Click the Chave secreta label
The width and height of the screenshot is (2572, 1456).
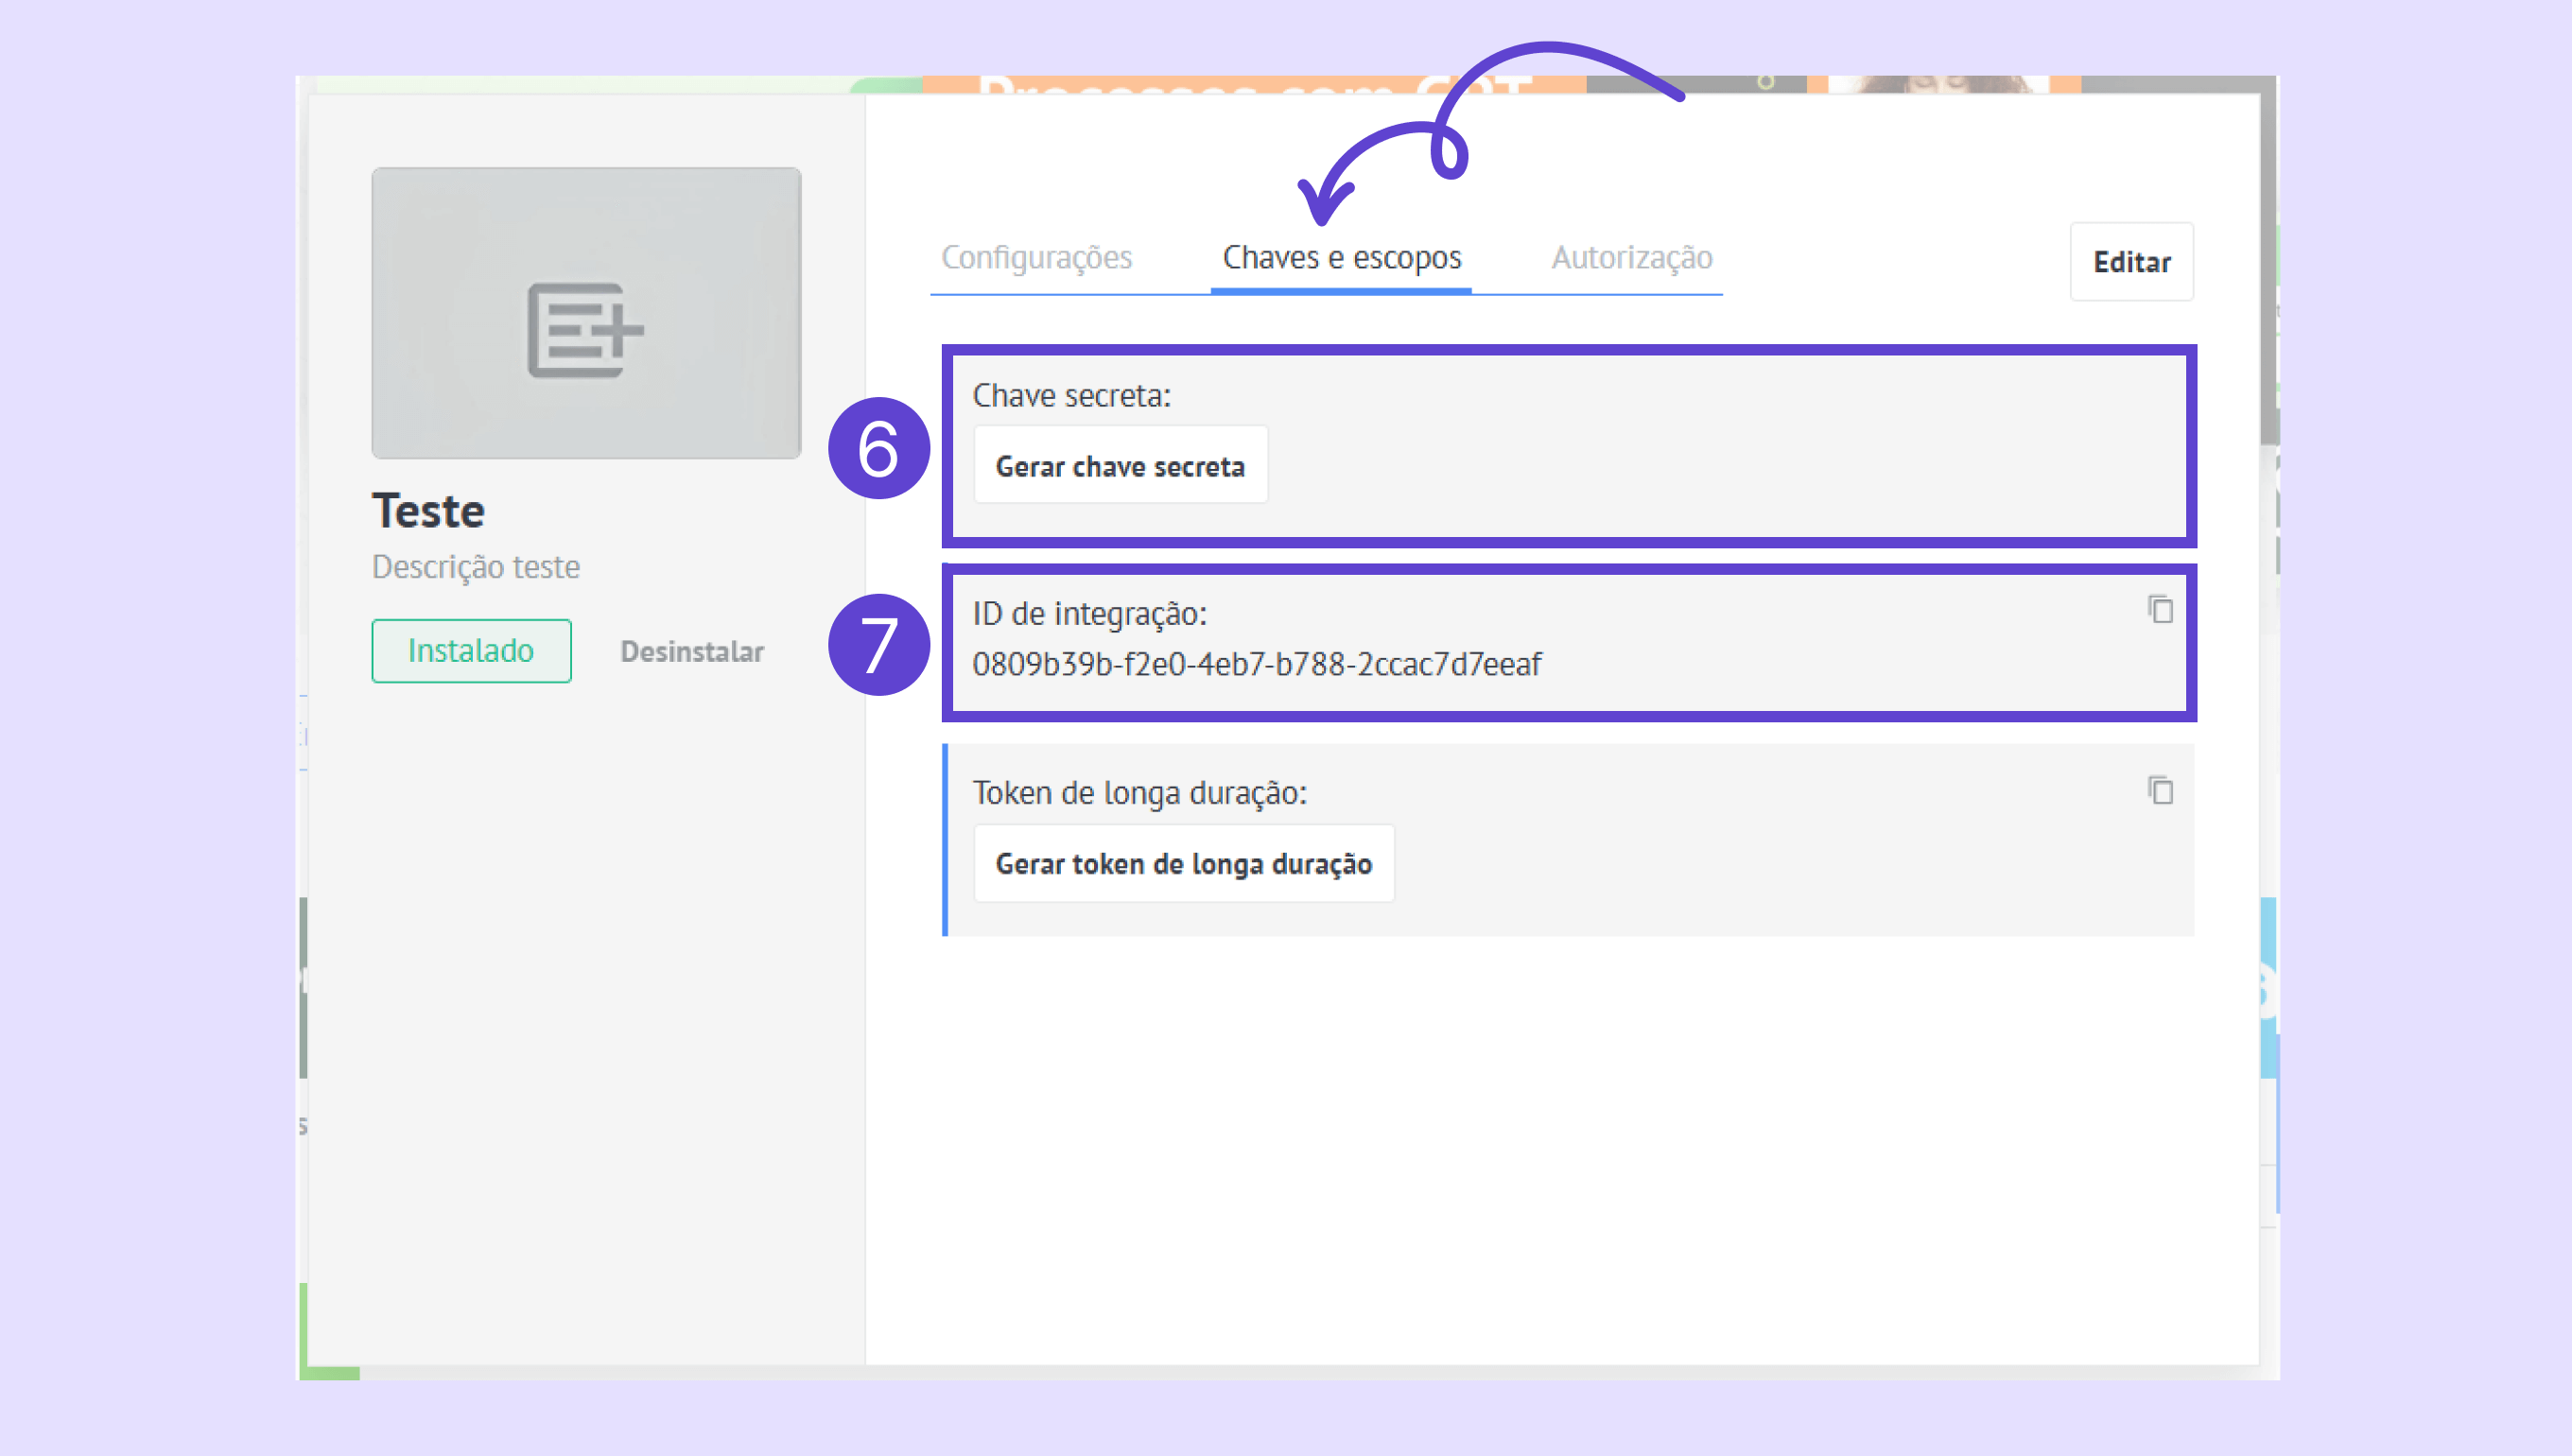1071,396
